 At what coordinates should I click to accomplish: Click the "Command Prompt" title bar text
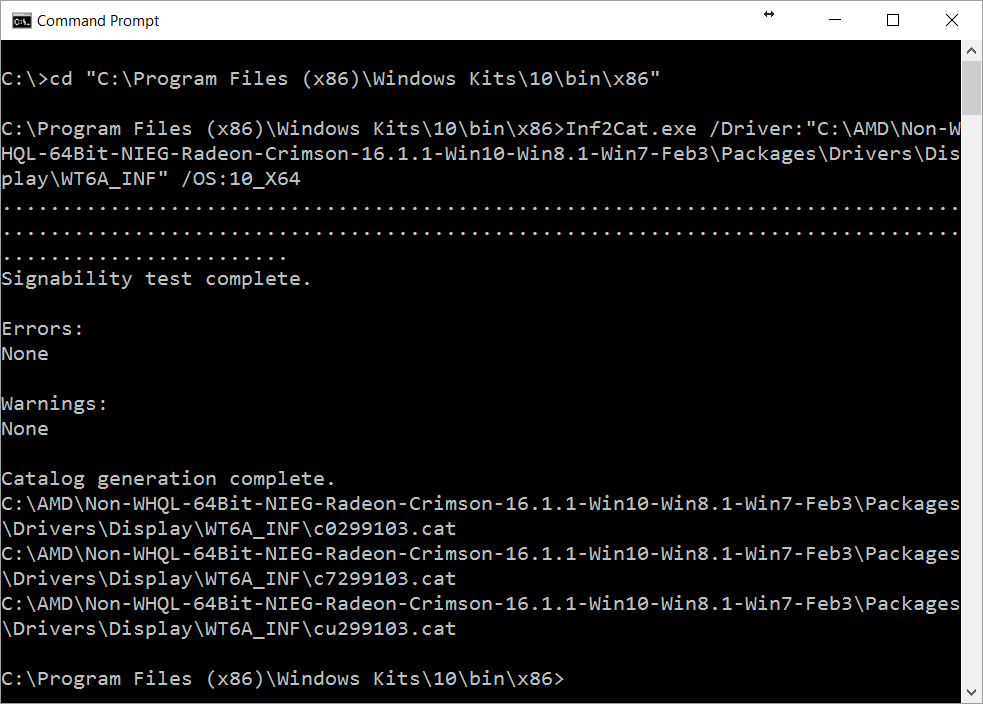(x=98, y=21)
